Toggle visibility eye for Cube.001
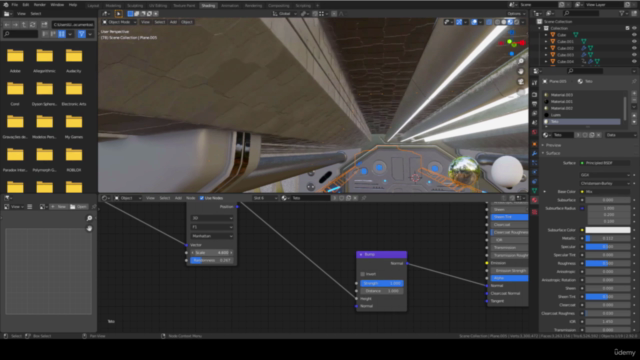640x360 pixels. click(x=634, y=41)
